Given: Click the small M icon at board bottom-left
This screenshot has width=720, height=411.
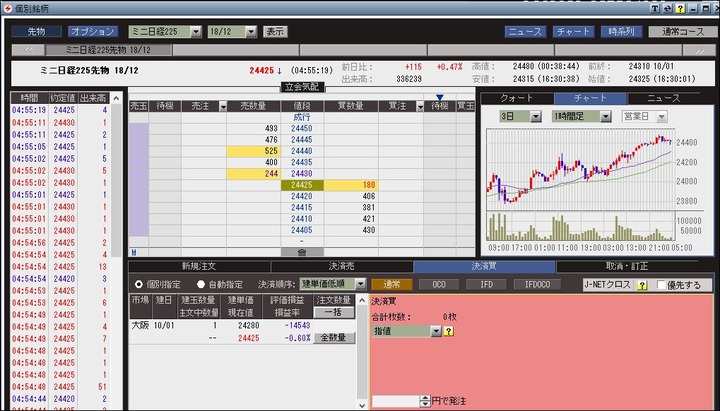Looking at the screenshot, I should [x=134, y=252].
